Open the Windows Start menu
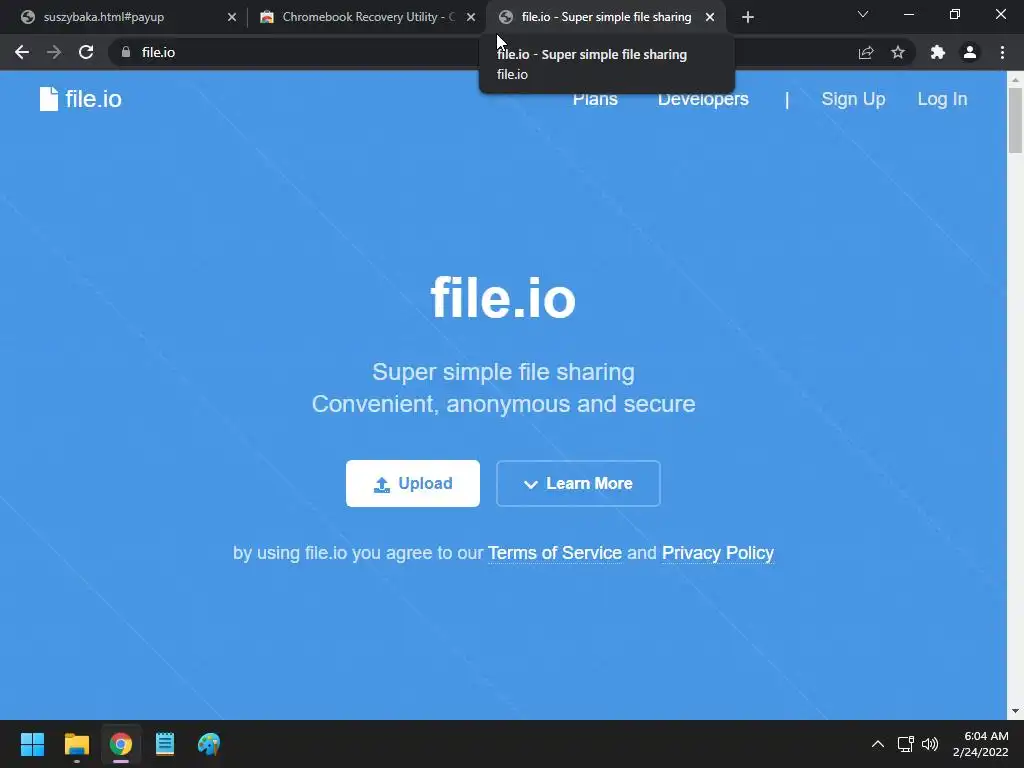Viewport: 1024px width, 768px height. (32, 744)
